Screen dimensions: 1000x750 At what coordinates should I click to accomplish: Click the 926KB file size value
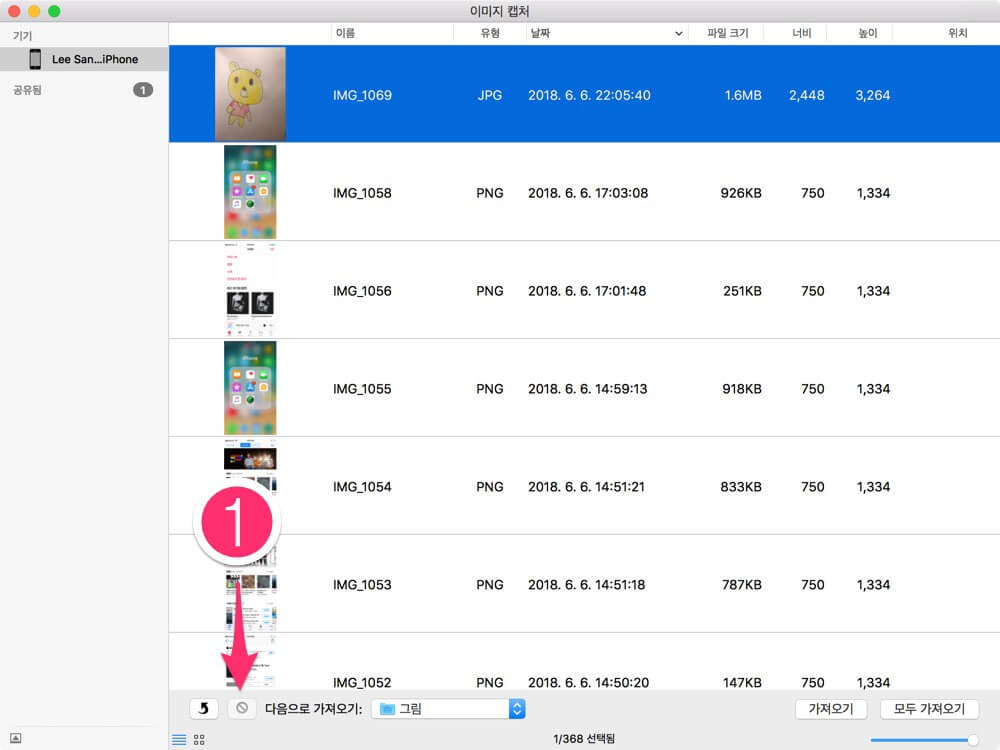(x=741, y=193)
